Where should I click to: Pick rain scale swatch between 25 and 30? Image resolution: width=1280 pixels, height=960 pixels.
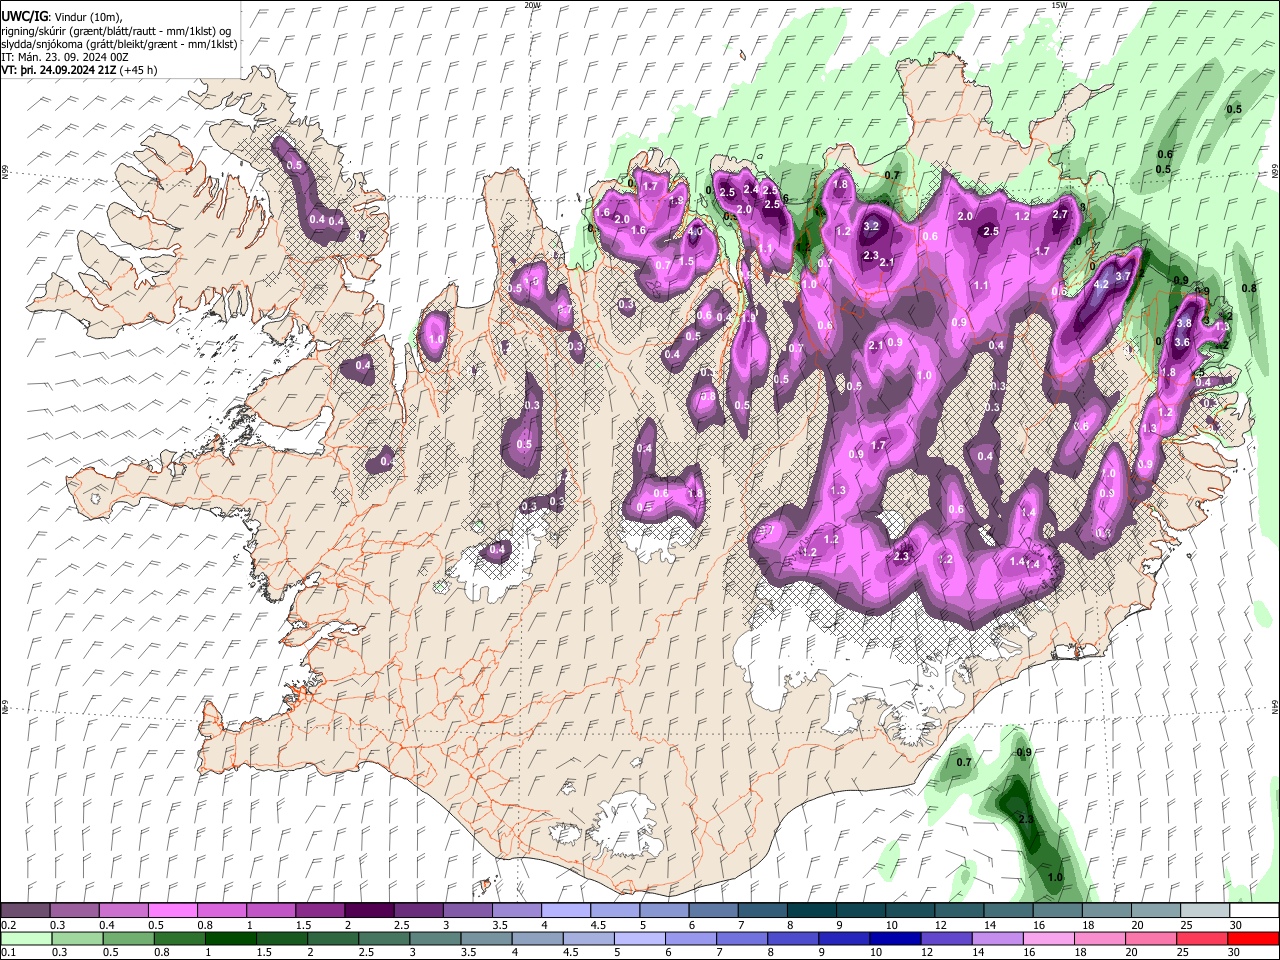(x=1203, y=938)
